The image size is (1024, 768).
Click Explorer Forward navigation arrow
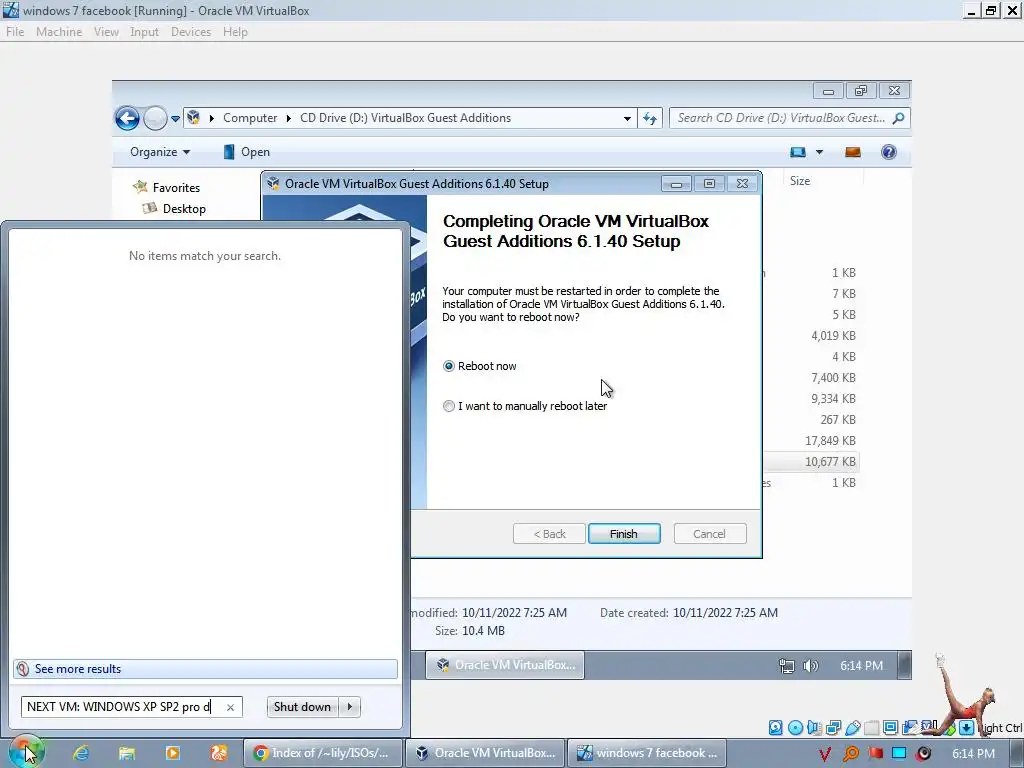click(155, 118)
